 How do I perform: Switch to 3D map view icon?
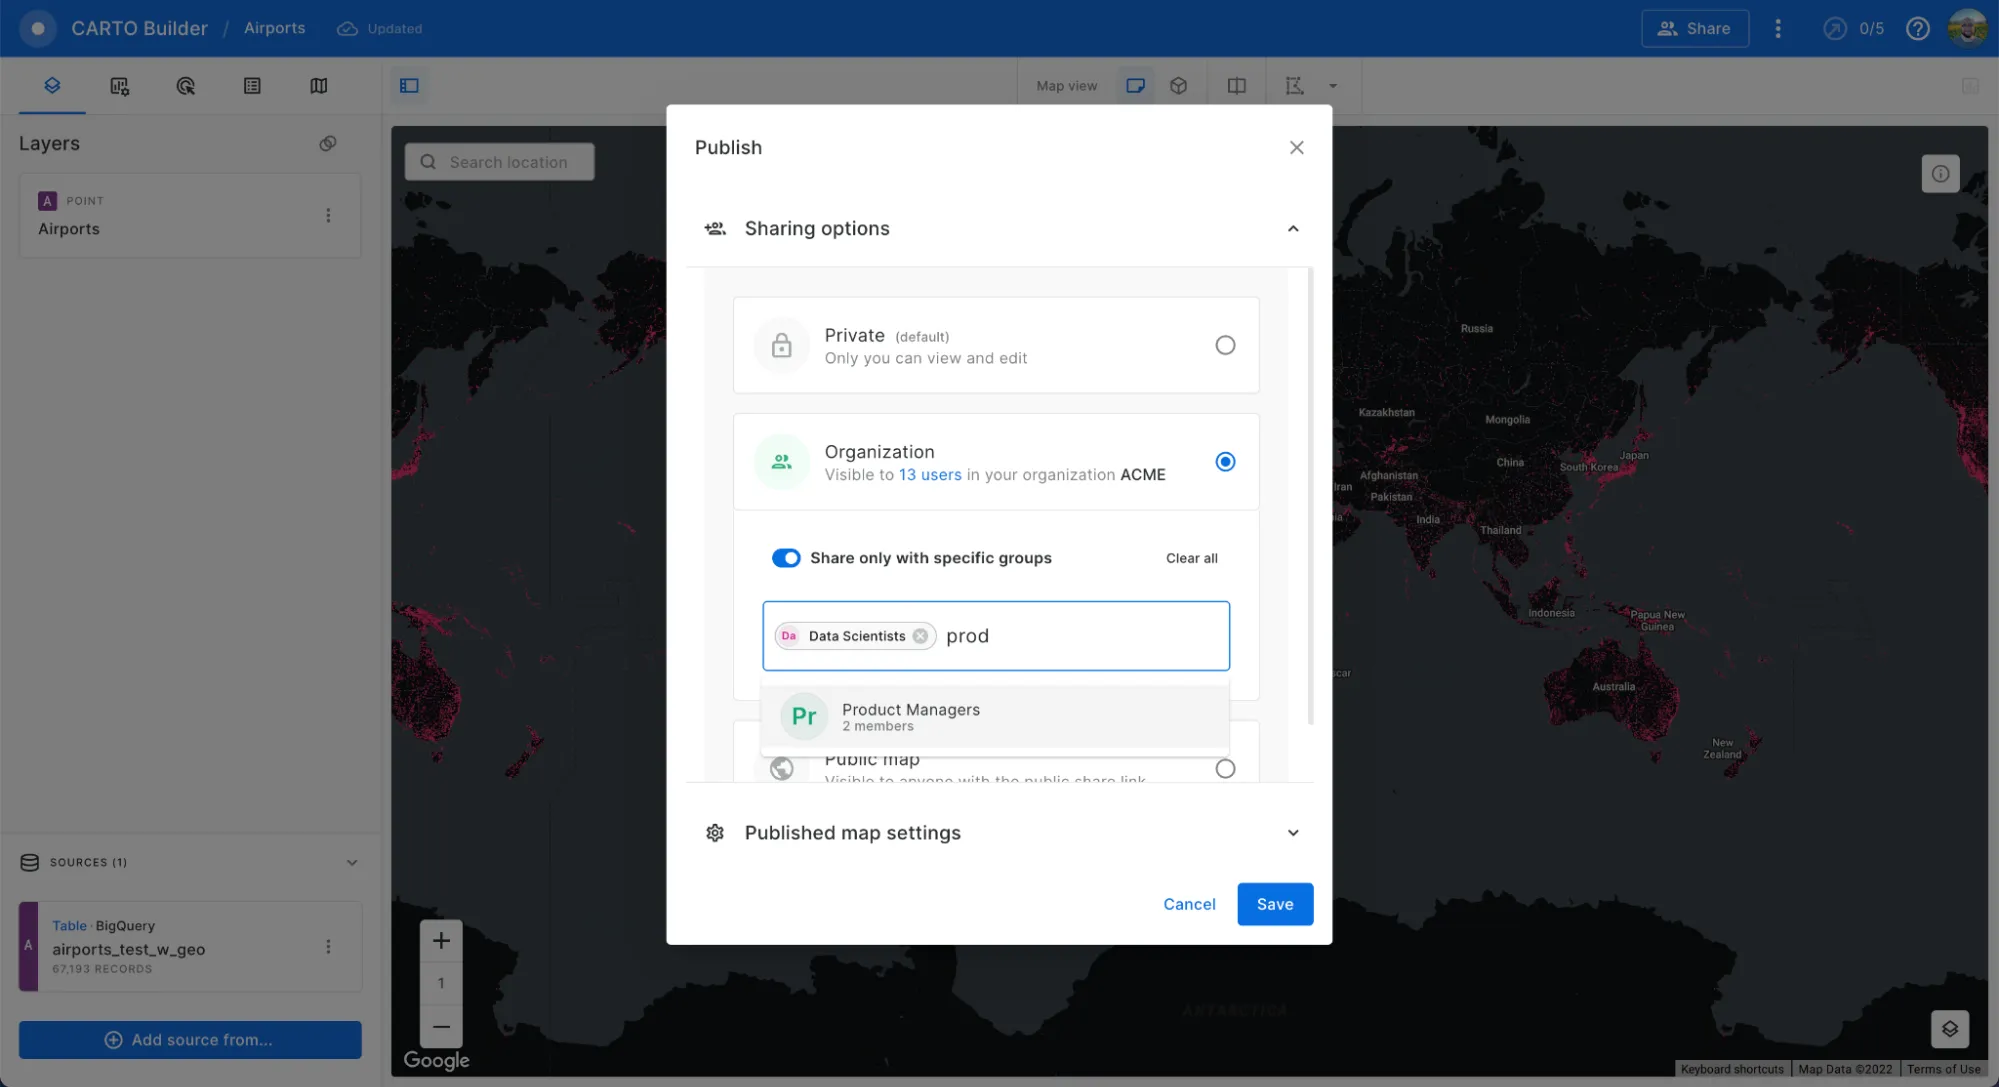tap(1179, 86)
